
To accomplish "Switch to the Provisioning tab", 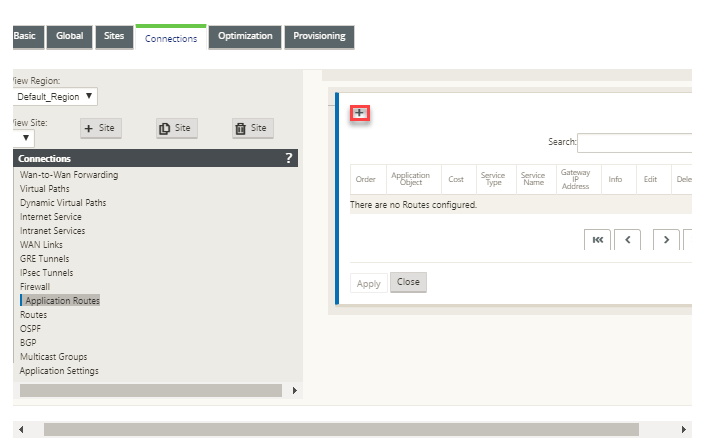I will click(x=319, y=36).
